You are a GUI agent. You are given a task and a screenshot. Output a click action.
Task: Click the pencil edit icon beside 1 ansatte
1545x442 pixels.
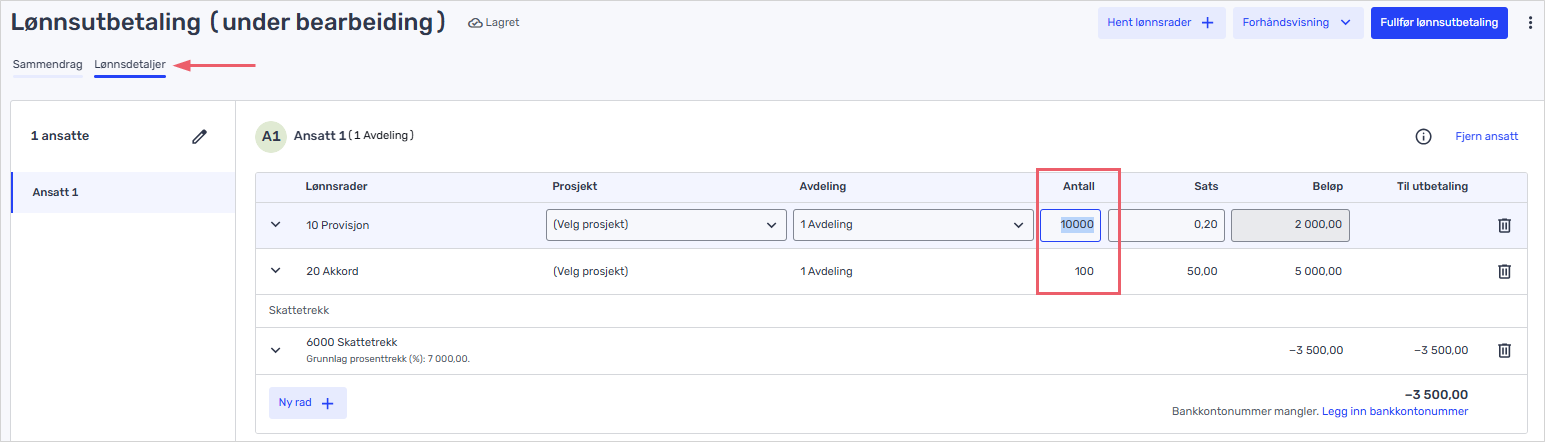click(x=199, y=137)
